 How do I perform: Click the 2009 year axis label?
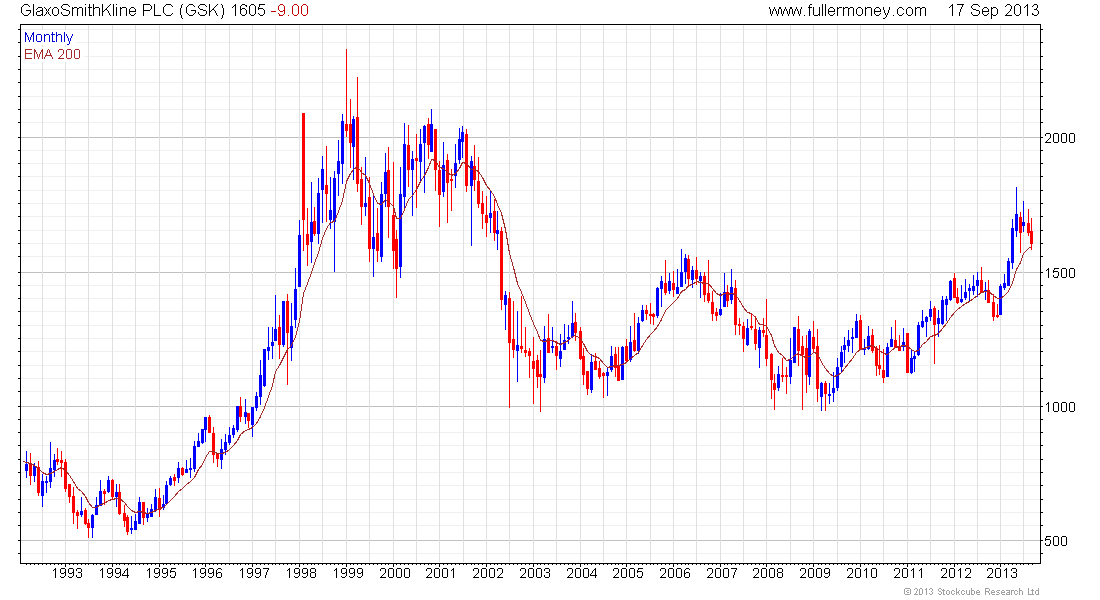pos(815,573)
